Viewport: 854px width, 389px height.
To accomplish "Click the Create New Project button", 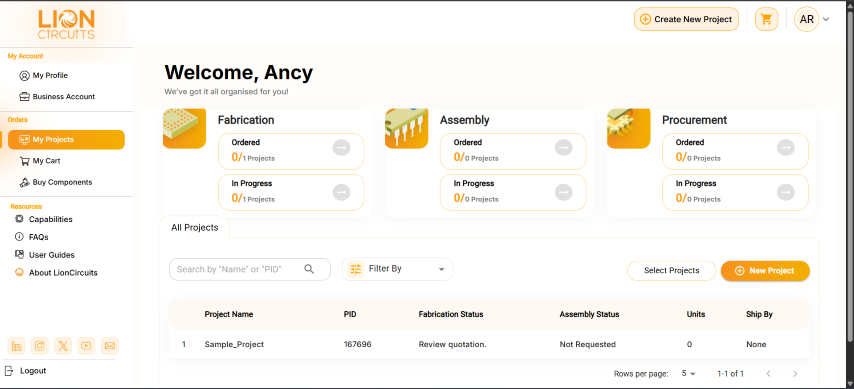I will point(686,20).
